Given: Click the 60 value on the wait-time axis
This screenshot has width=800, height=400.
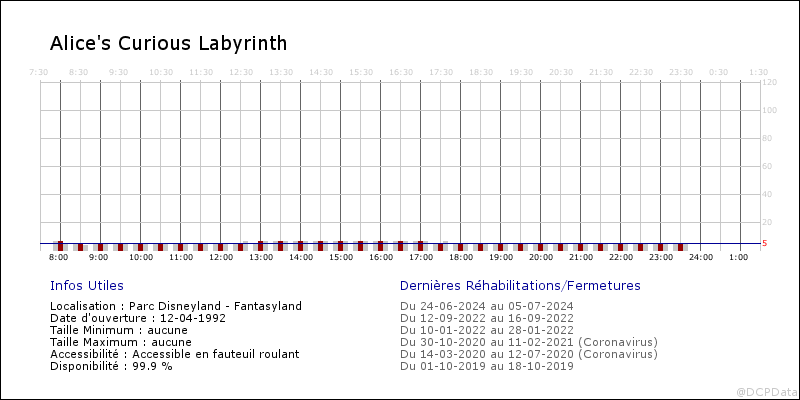Looking at the screenshot, I should click(x=767, y=166).
